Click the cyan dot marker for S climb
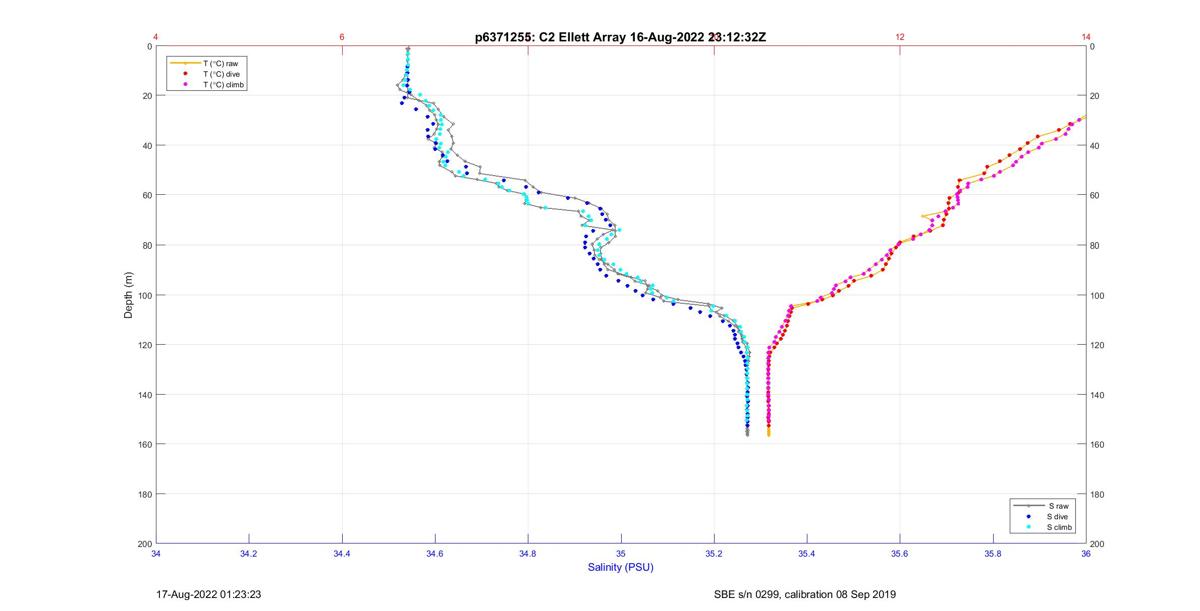Screen dimensions: 1200x611 click(x=1027, y=527)
